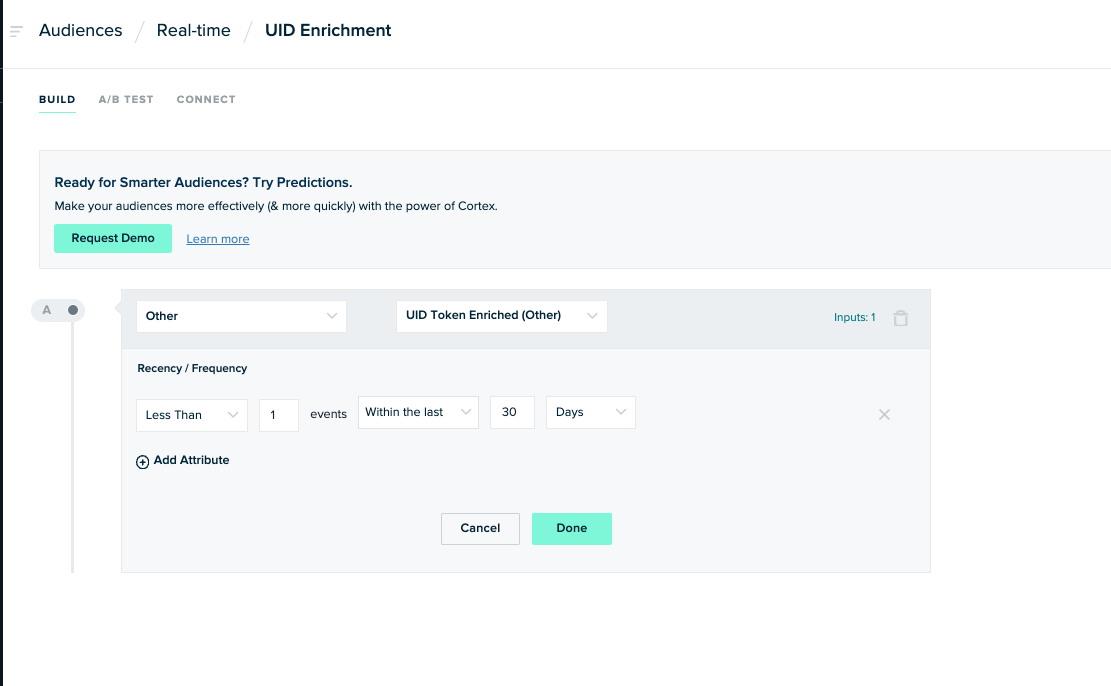Click the Request Demo button
Screen dimensions: 1111x686
click(113, 238)
